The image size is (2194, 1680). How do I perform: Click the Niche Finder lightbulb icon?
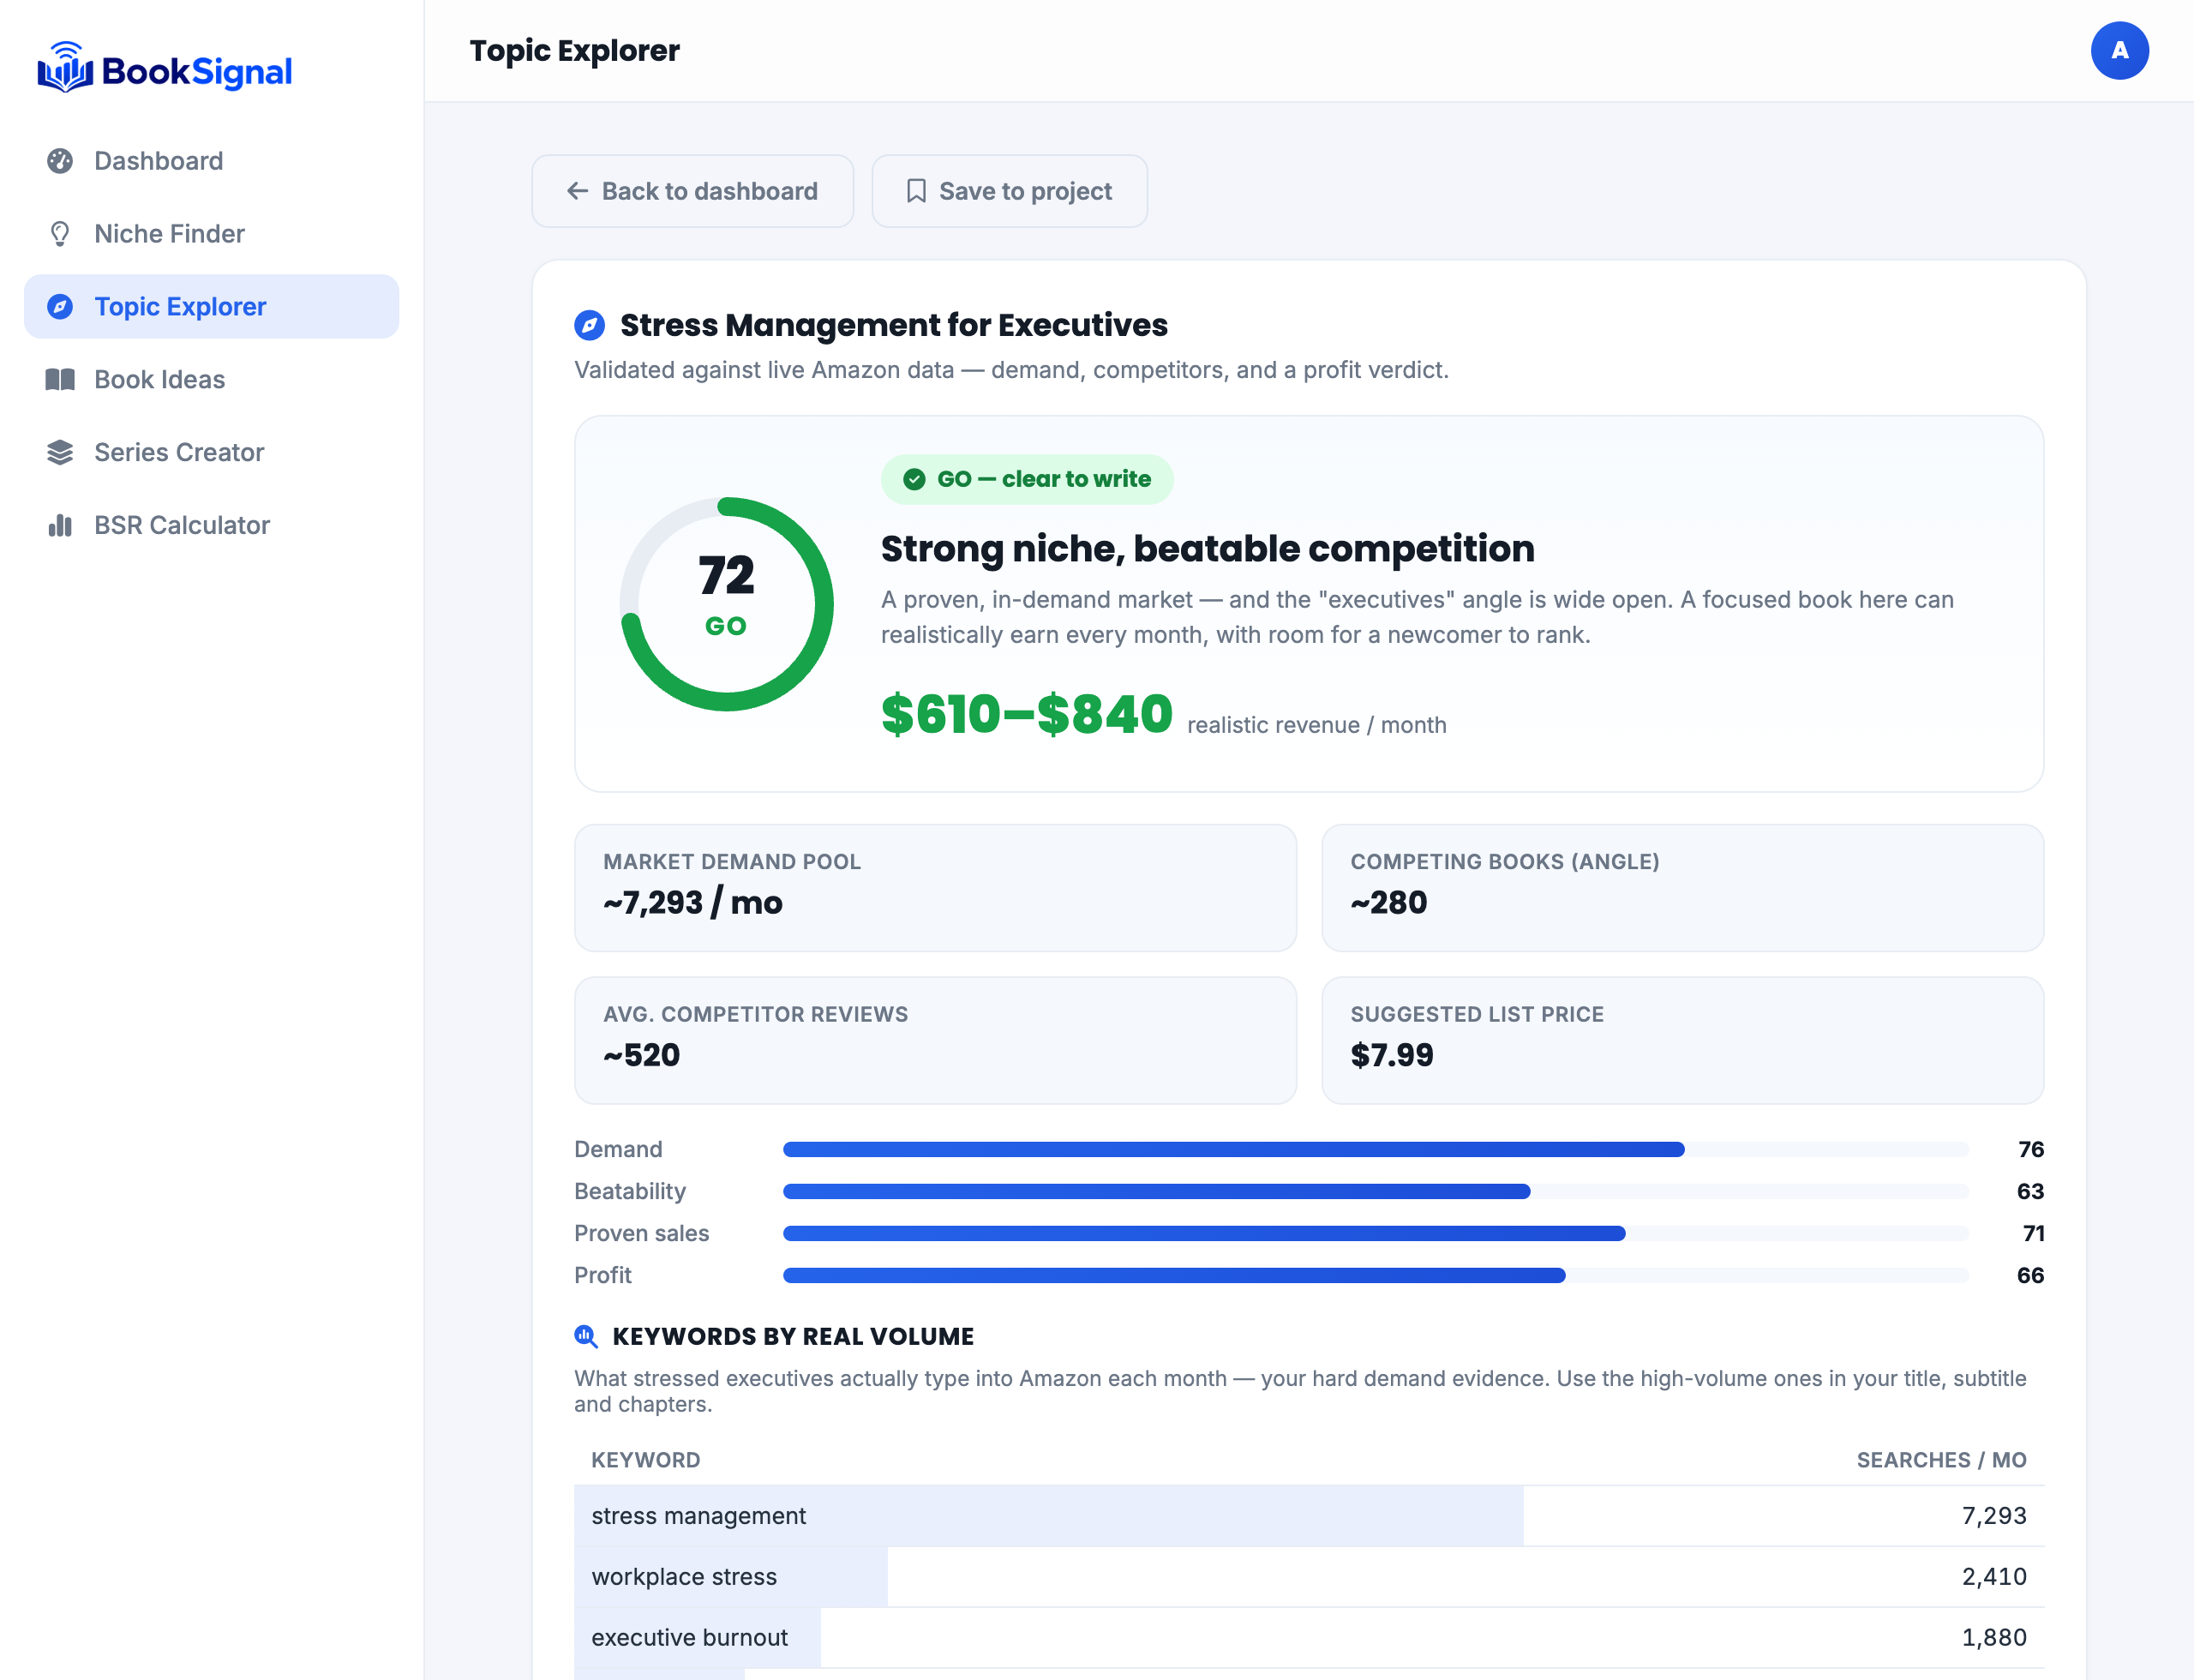[x=60, y=234]
